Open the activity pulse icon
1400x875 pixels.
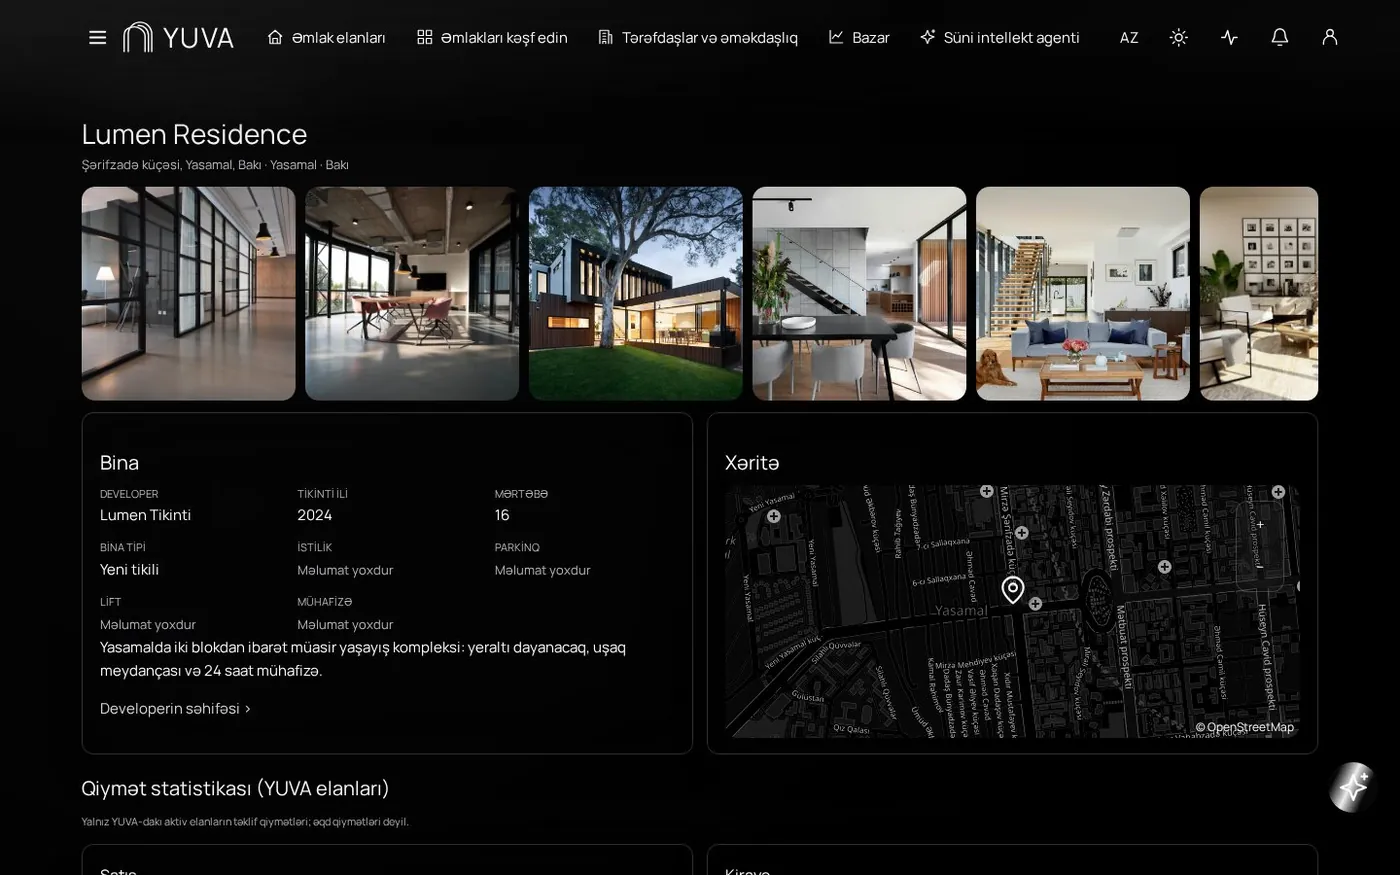click(x=1229, y=37)
